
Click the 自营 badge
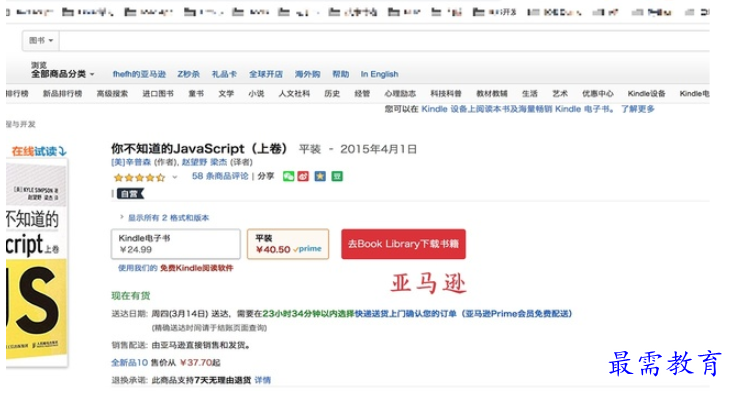point(130,194)
